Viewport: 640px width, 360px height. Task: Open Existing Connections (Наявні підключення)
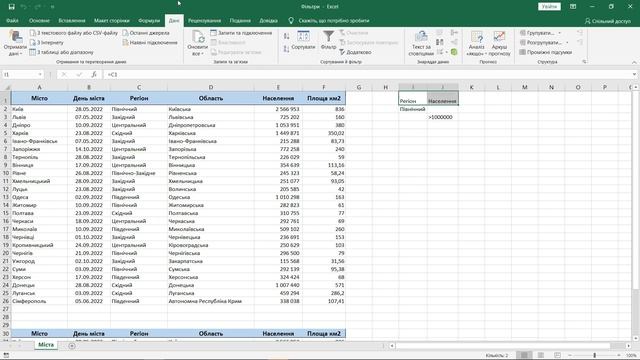tap(150, 42)
